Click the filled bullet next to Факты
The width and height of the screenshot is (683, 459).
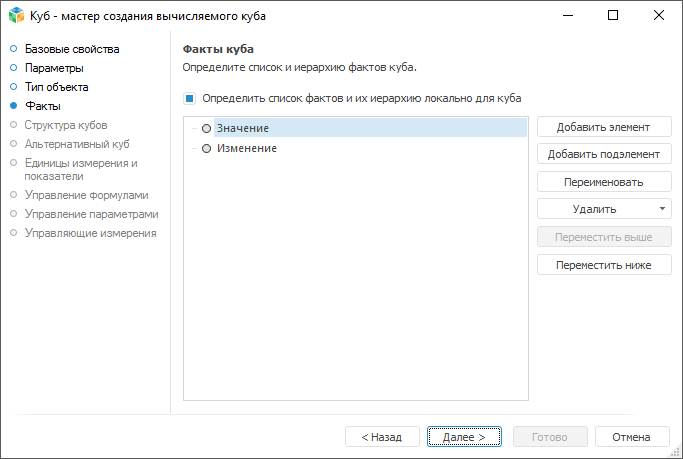pyautogui.click(x=14, y=106)
